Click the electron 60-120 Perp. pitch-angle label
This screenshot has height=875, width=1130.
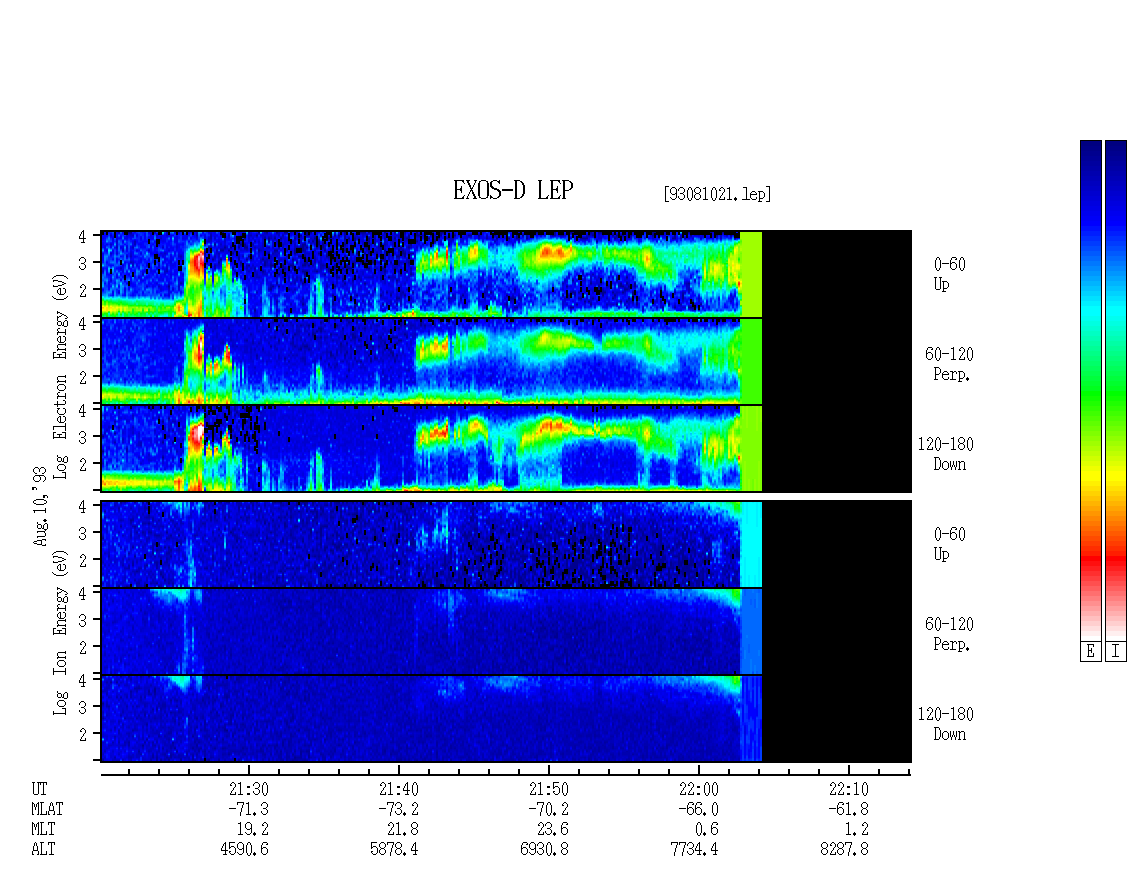coord(949,364)
